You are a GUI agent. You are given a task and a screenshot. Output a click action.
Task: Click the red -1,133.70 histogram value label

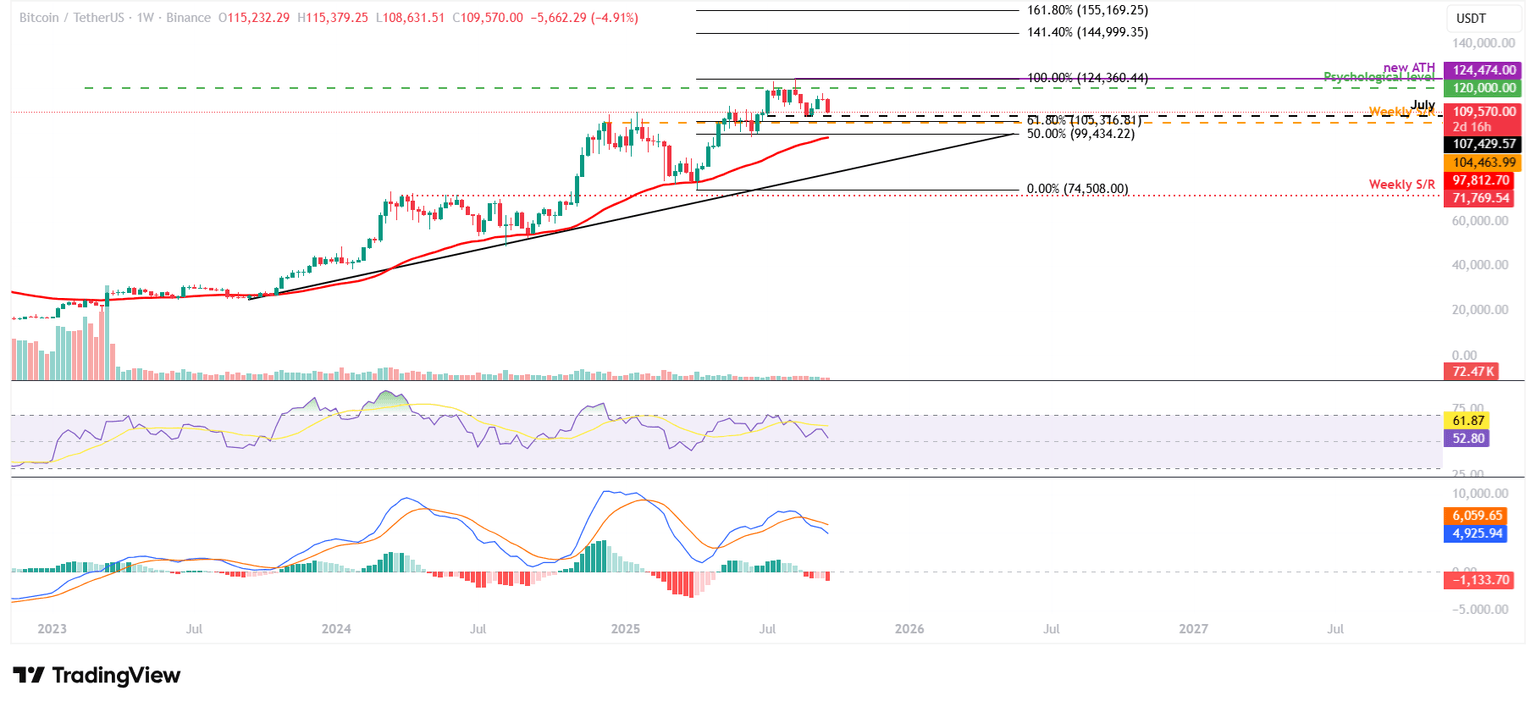1478,580
